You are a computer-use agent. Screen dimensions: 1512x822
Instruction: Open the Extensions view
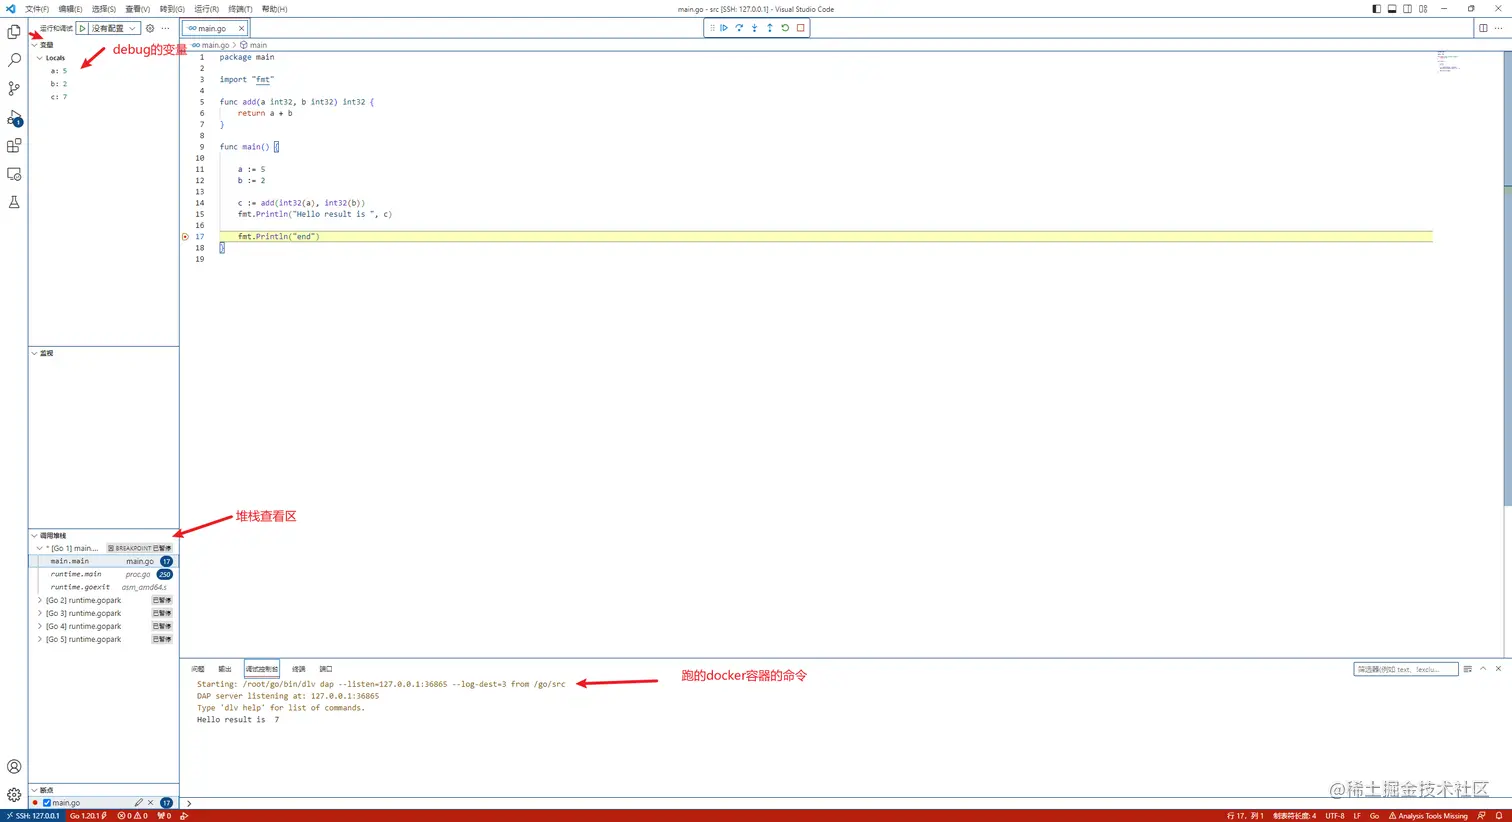(x=14, y=146)
